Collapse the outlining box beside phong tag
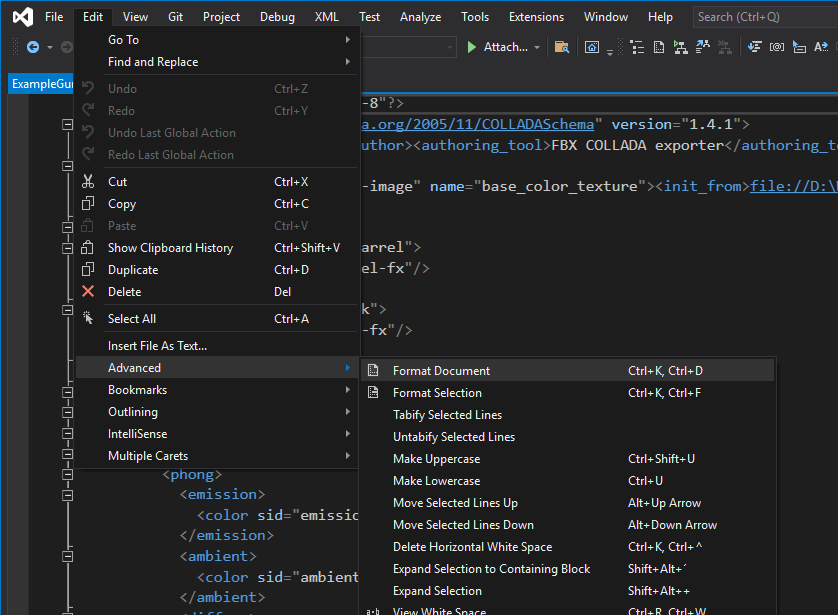Image resolution: width=838 pixels, height=615 pixels. pos(67,474)
